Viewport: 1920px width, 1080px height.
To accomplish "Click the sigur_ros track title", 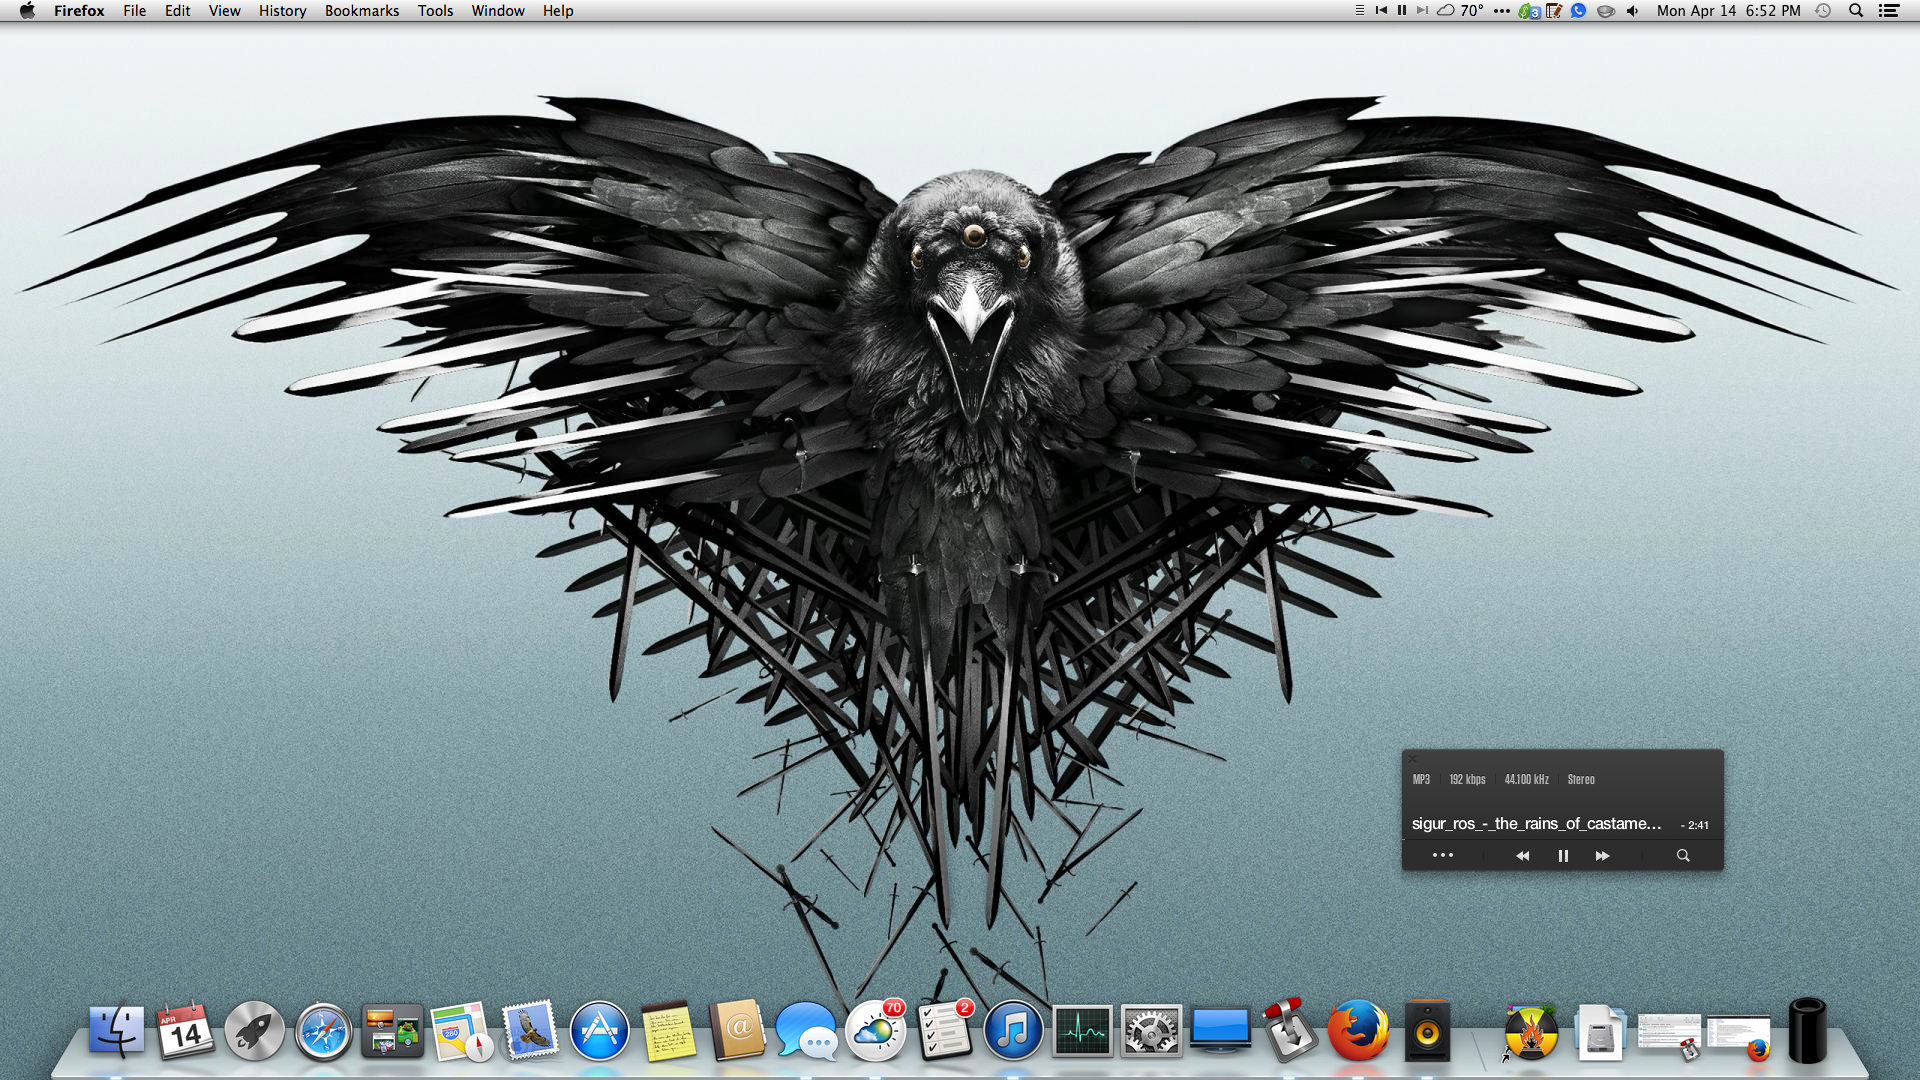I will [1536, 824].
